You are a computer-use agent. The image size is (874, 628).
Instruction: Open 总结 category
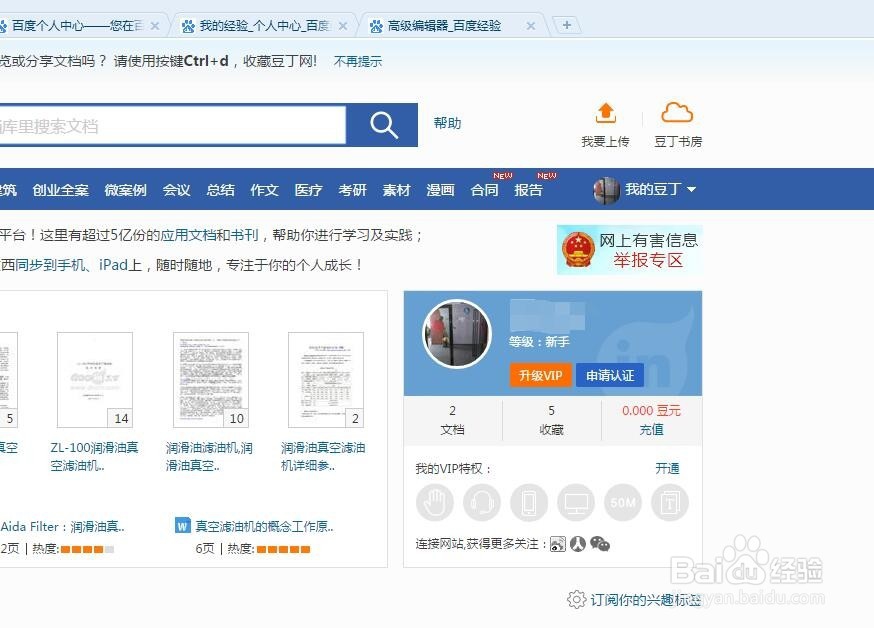[x=220, y=190]
